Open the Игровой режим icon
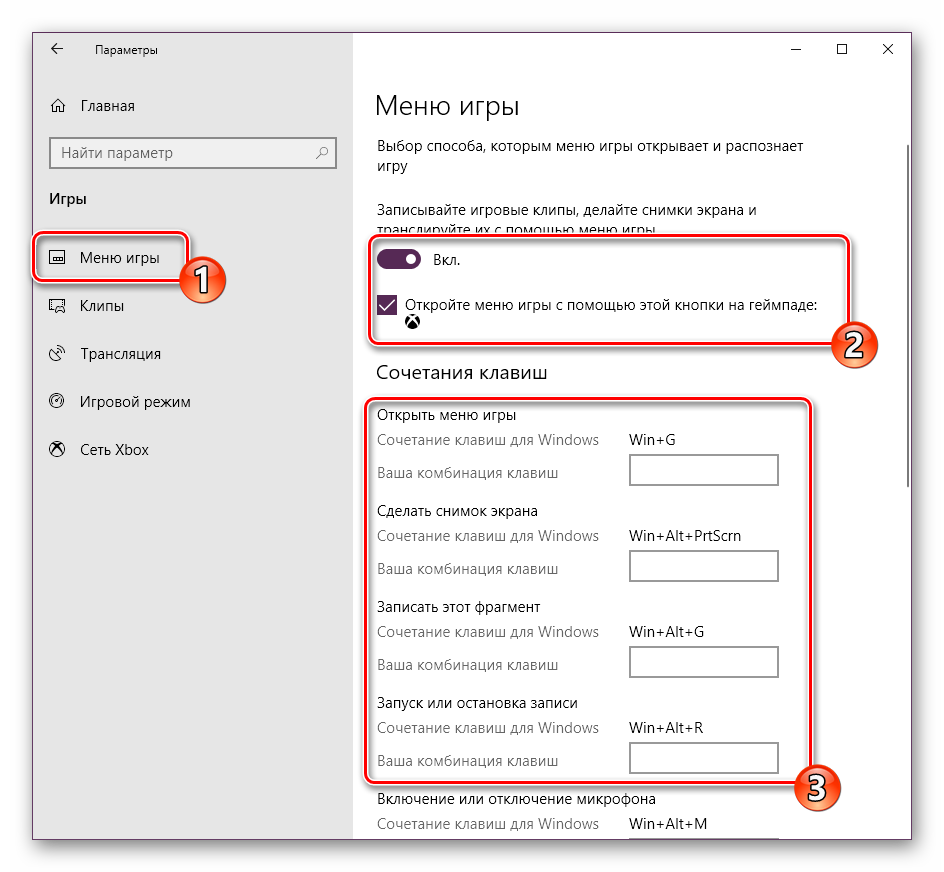 coord(58,402)
